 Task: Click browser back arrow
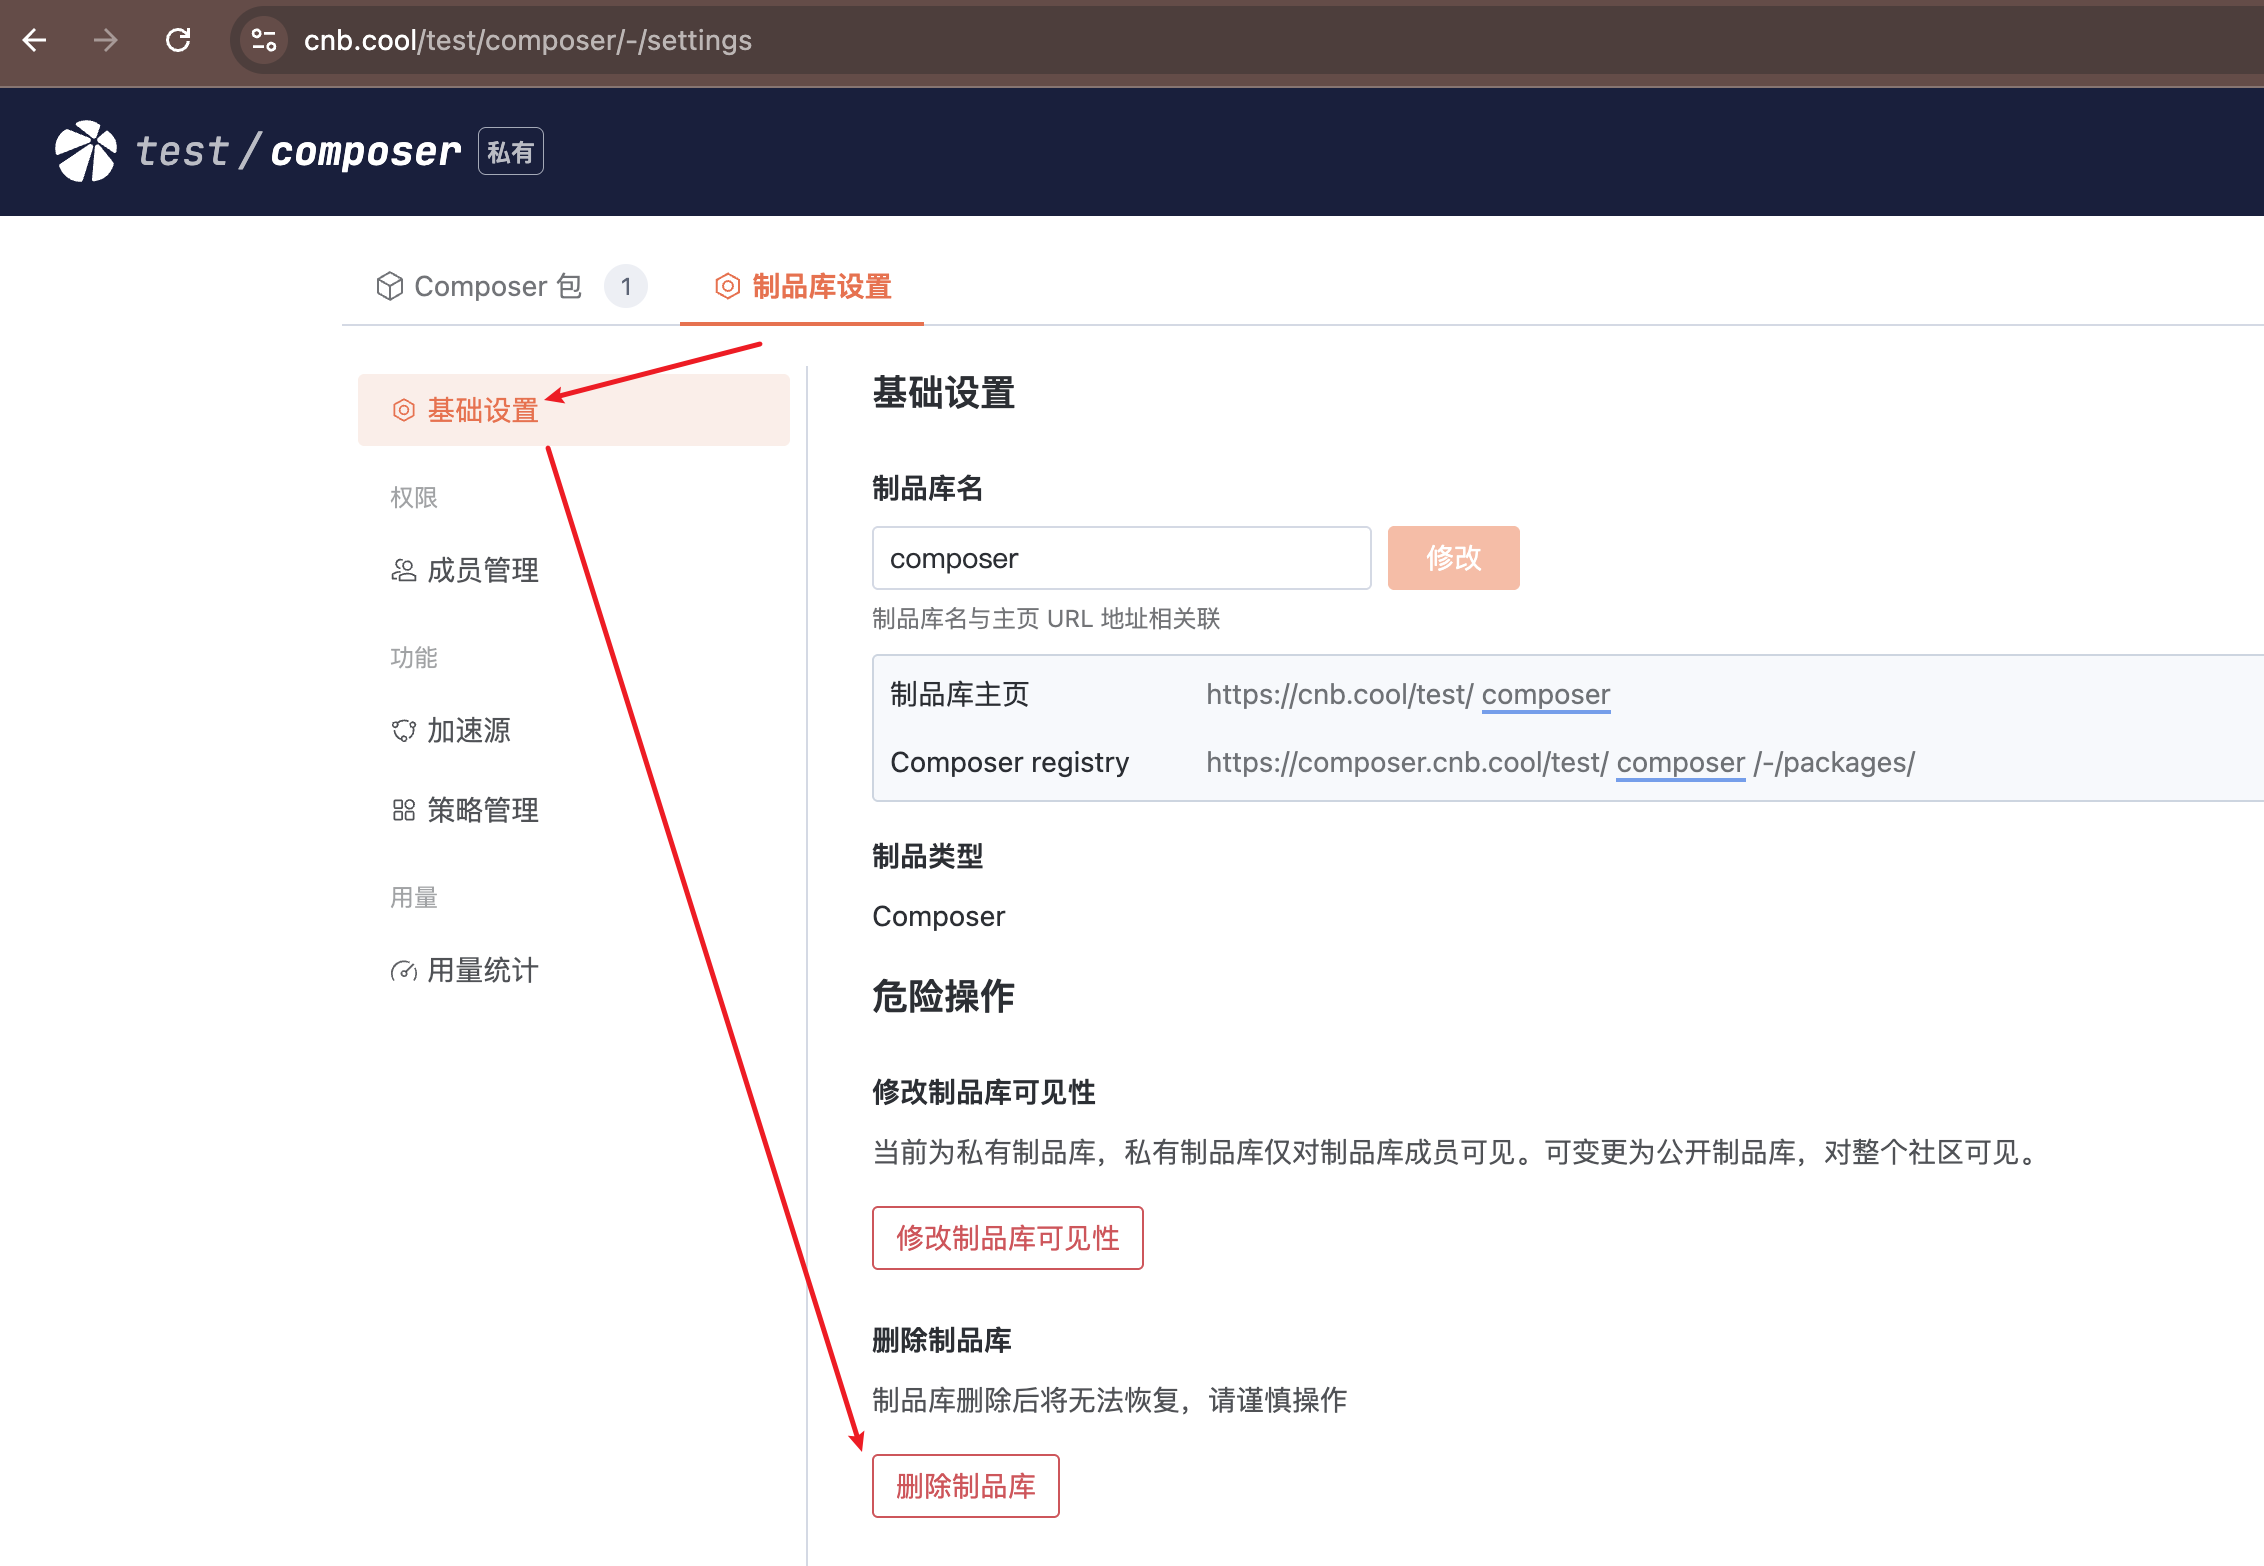[35, 40]
